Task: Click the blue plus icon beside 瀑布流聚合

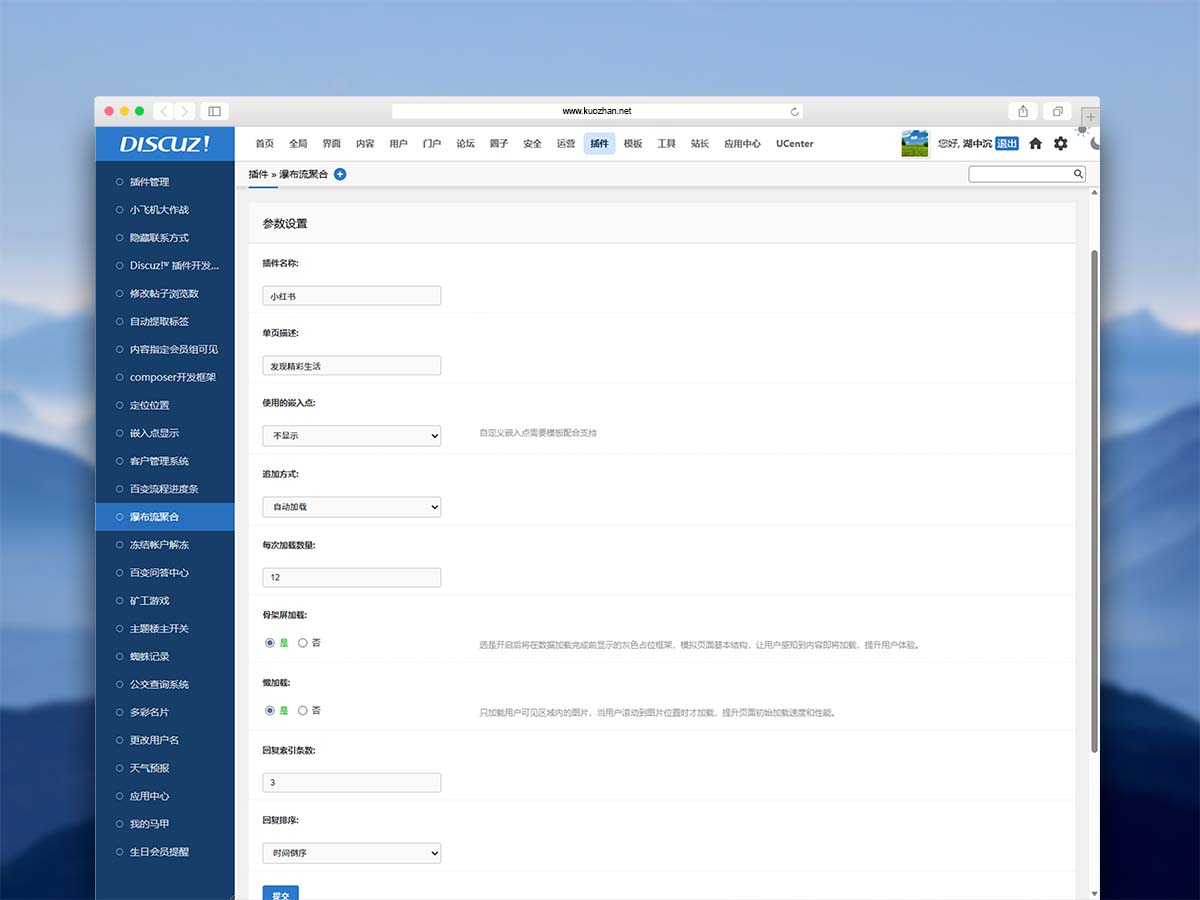Action: (x=340, y=174)
